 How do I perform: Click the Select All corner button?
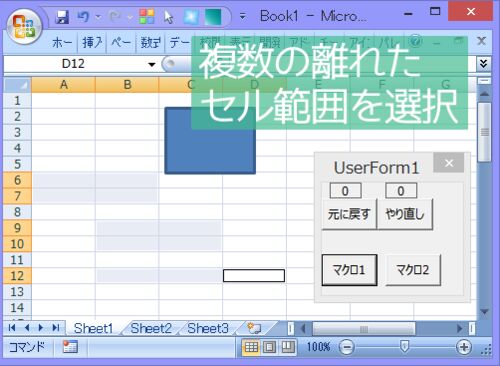point(17,85)
